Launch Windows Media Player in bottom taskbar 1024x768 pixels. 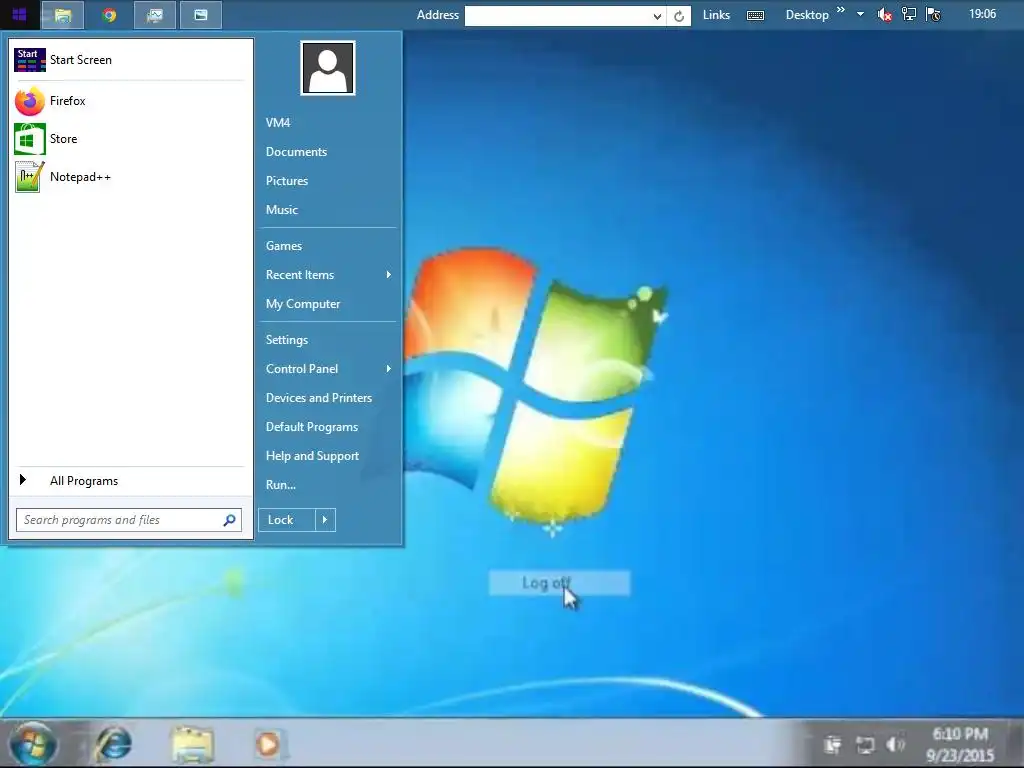(268, 744)
